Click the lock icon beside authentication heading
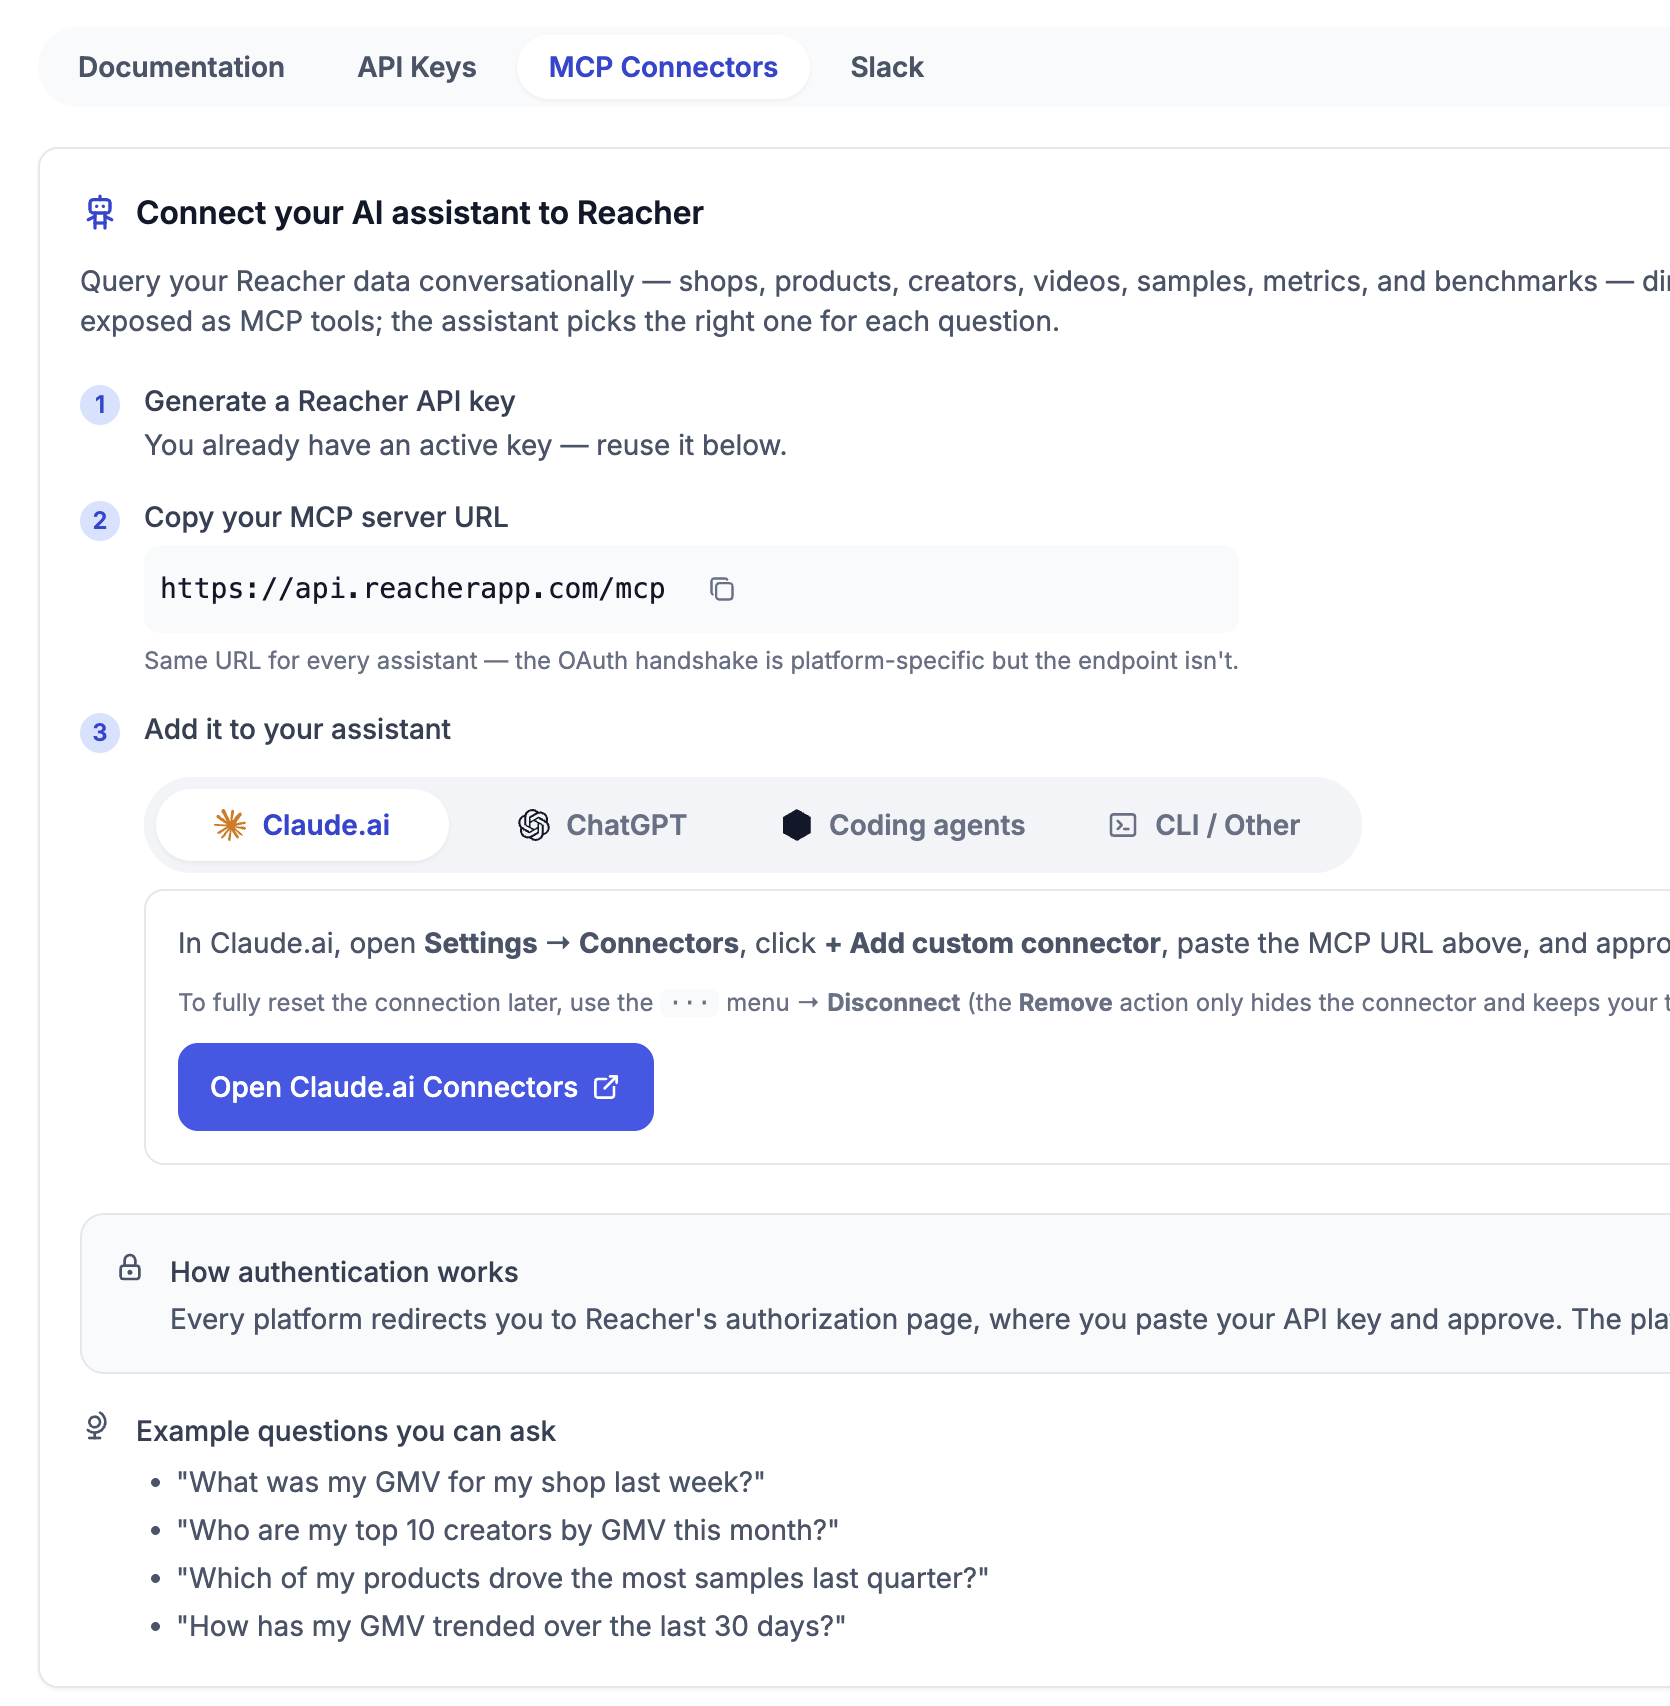 click(130, 1268)
